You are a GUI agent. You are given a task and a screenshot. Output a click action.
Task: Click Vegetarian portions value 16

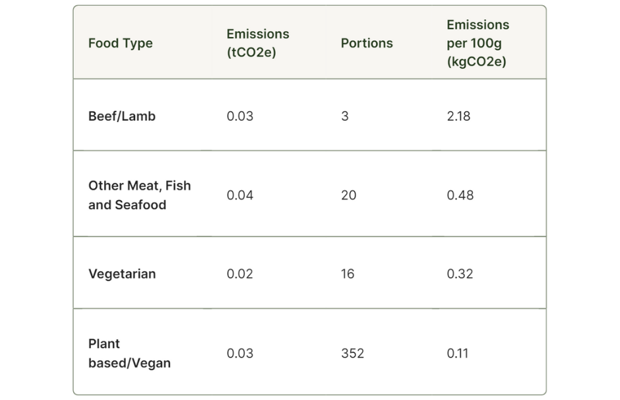pyautogui.click(x=347, y=274)
